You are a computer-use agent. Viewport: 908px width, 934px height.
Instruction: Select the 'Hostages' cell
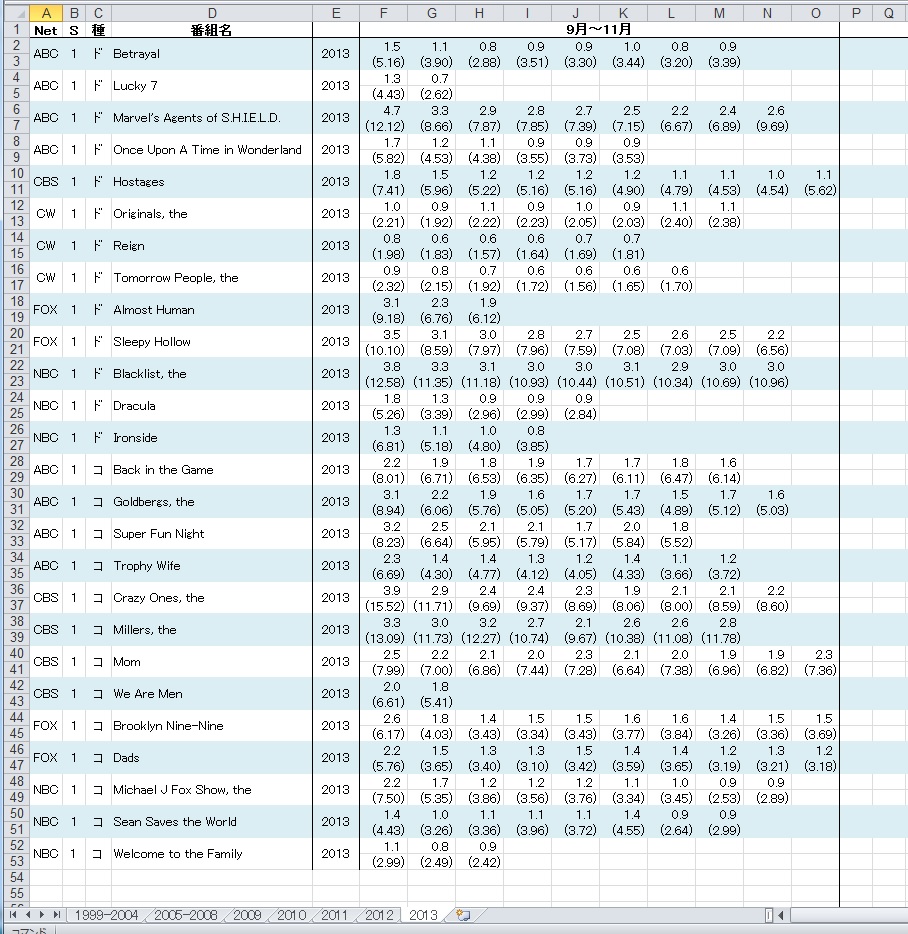[x=212, y=182]
